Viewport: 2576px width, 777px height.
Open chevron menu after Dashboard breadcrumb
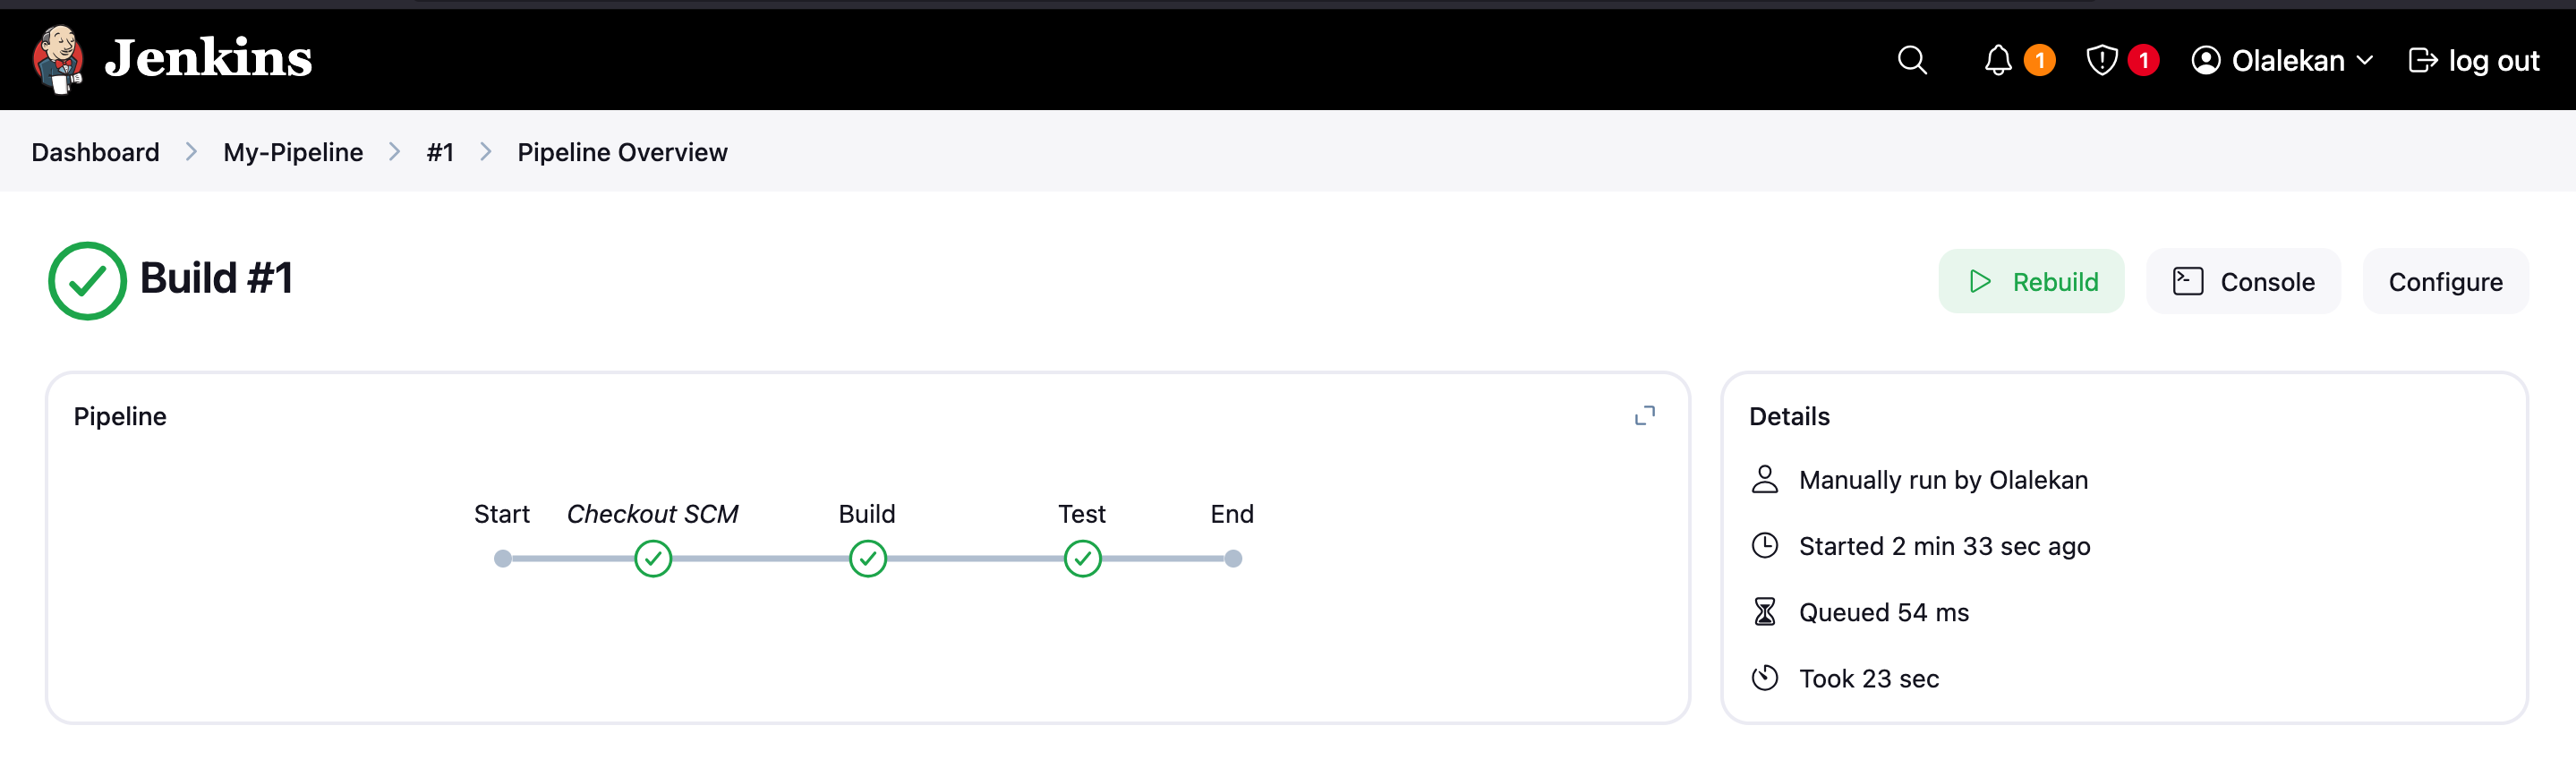(x=191, y=152)
